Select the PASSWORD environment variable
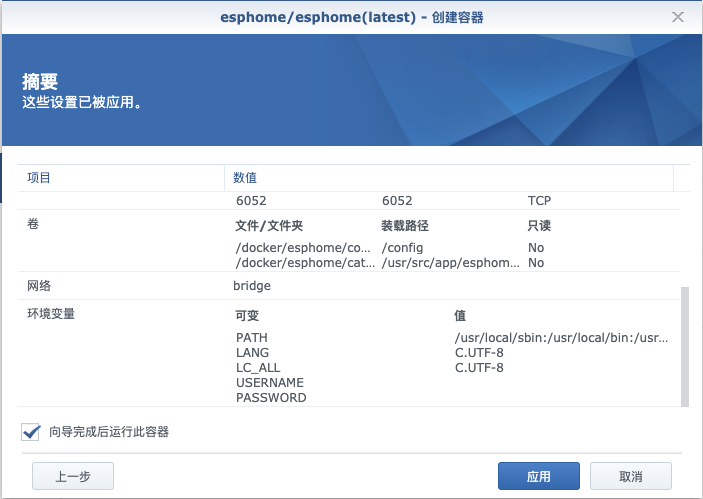The height and width of the screenshot is (499, 703). 271,398
